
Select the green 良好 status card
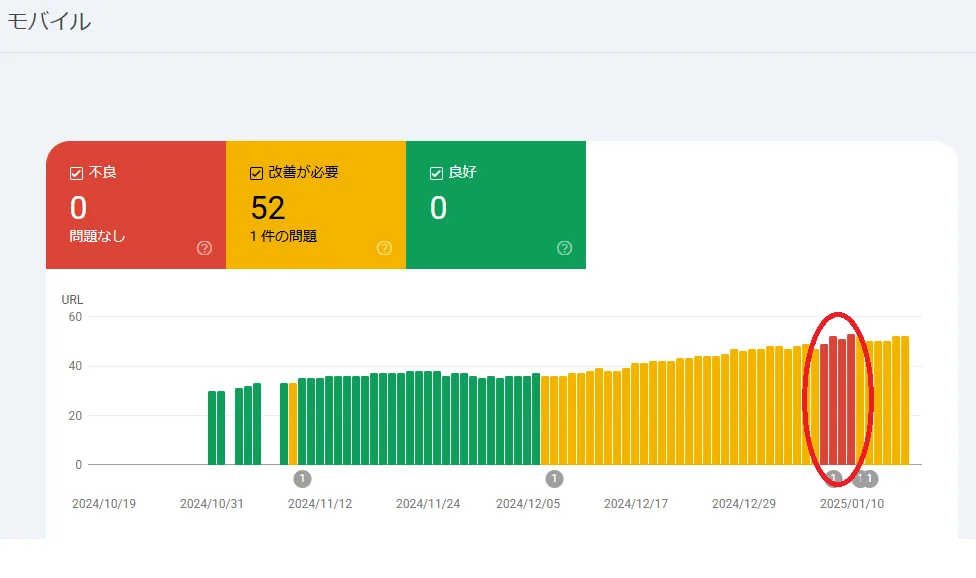point(495,205)
